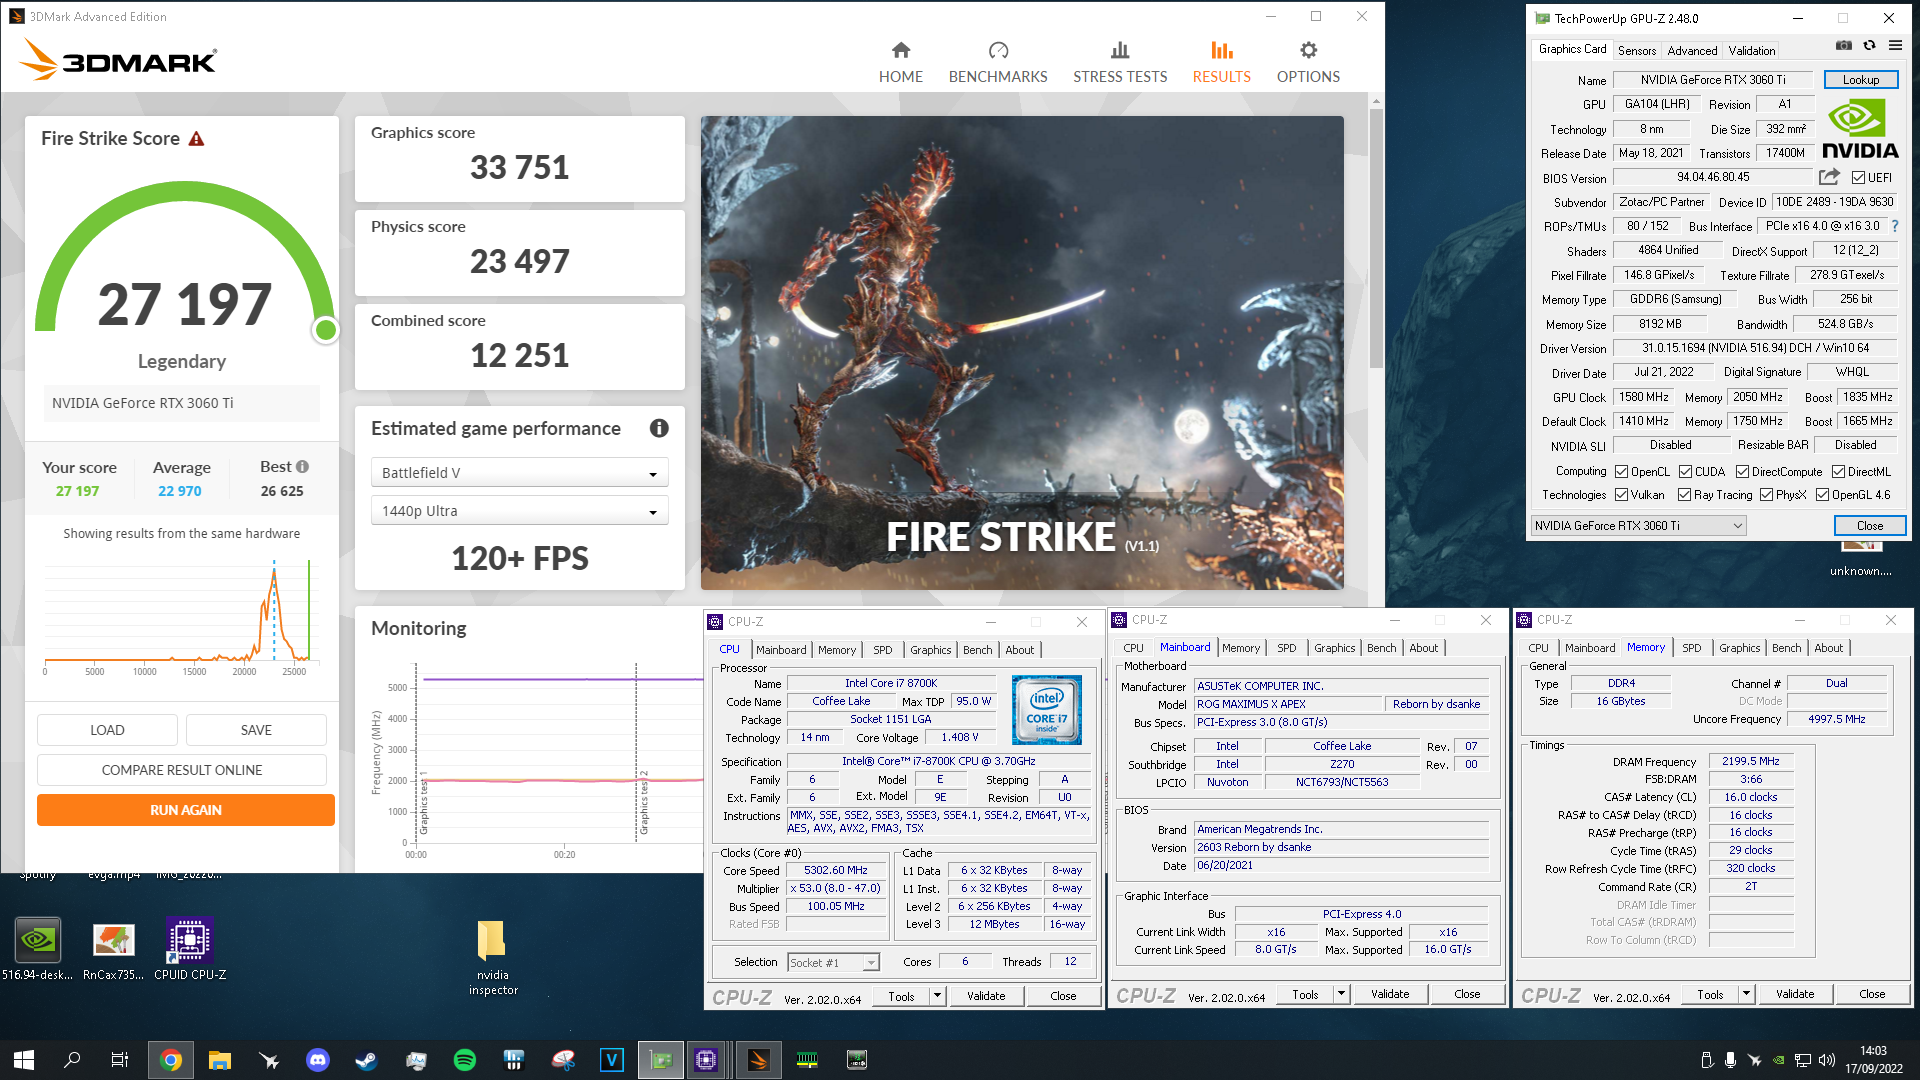Switch to the Sensors tab in GPU-Z
Image resolution: width=1920 pixels, height=1080 pixels.
[x=1637, y=51]
